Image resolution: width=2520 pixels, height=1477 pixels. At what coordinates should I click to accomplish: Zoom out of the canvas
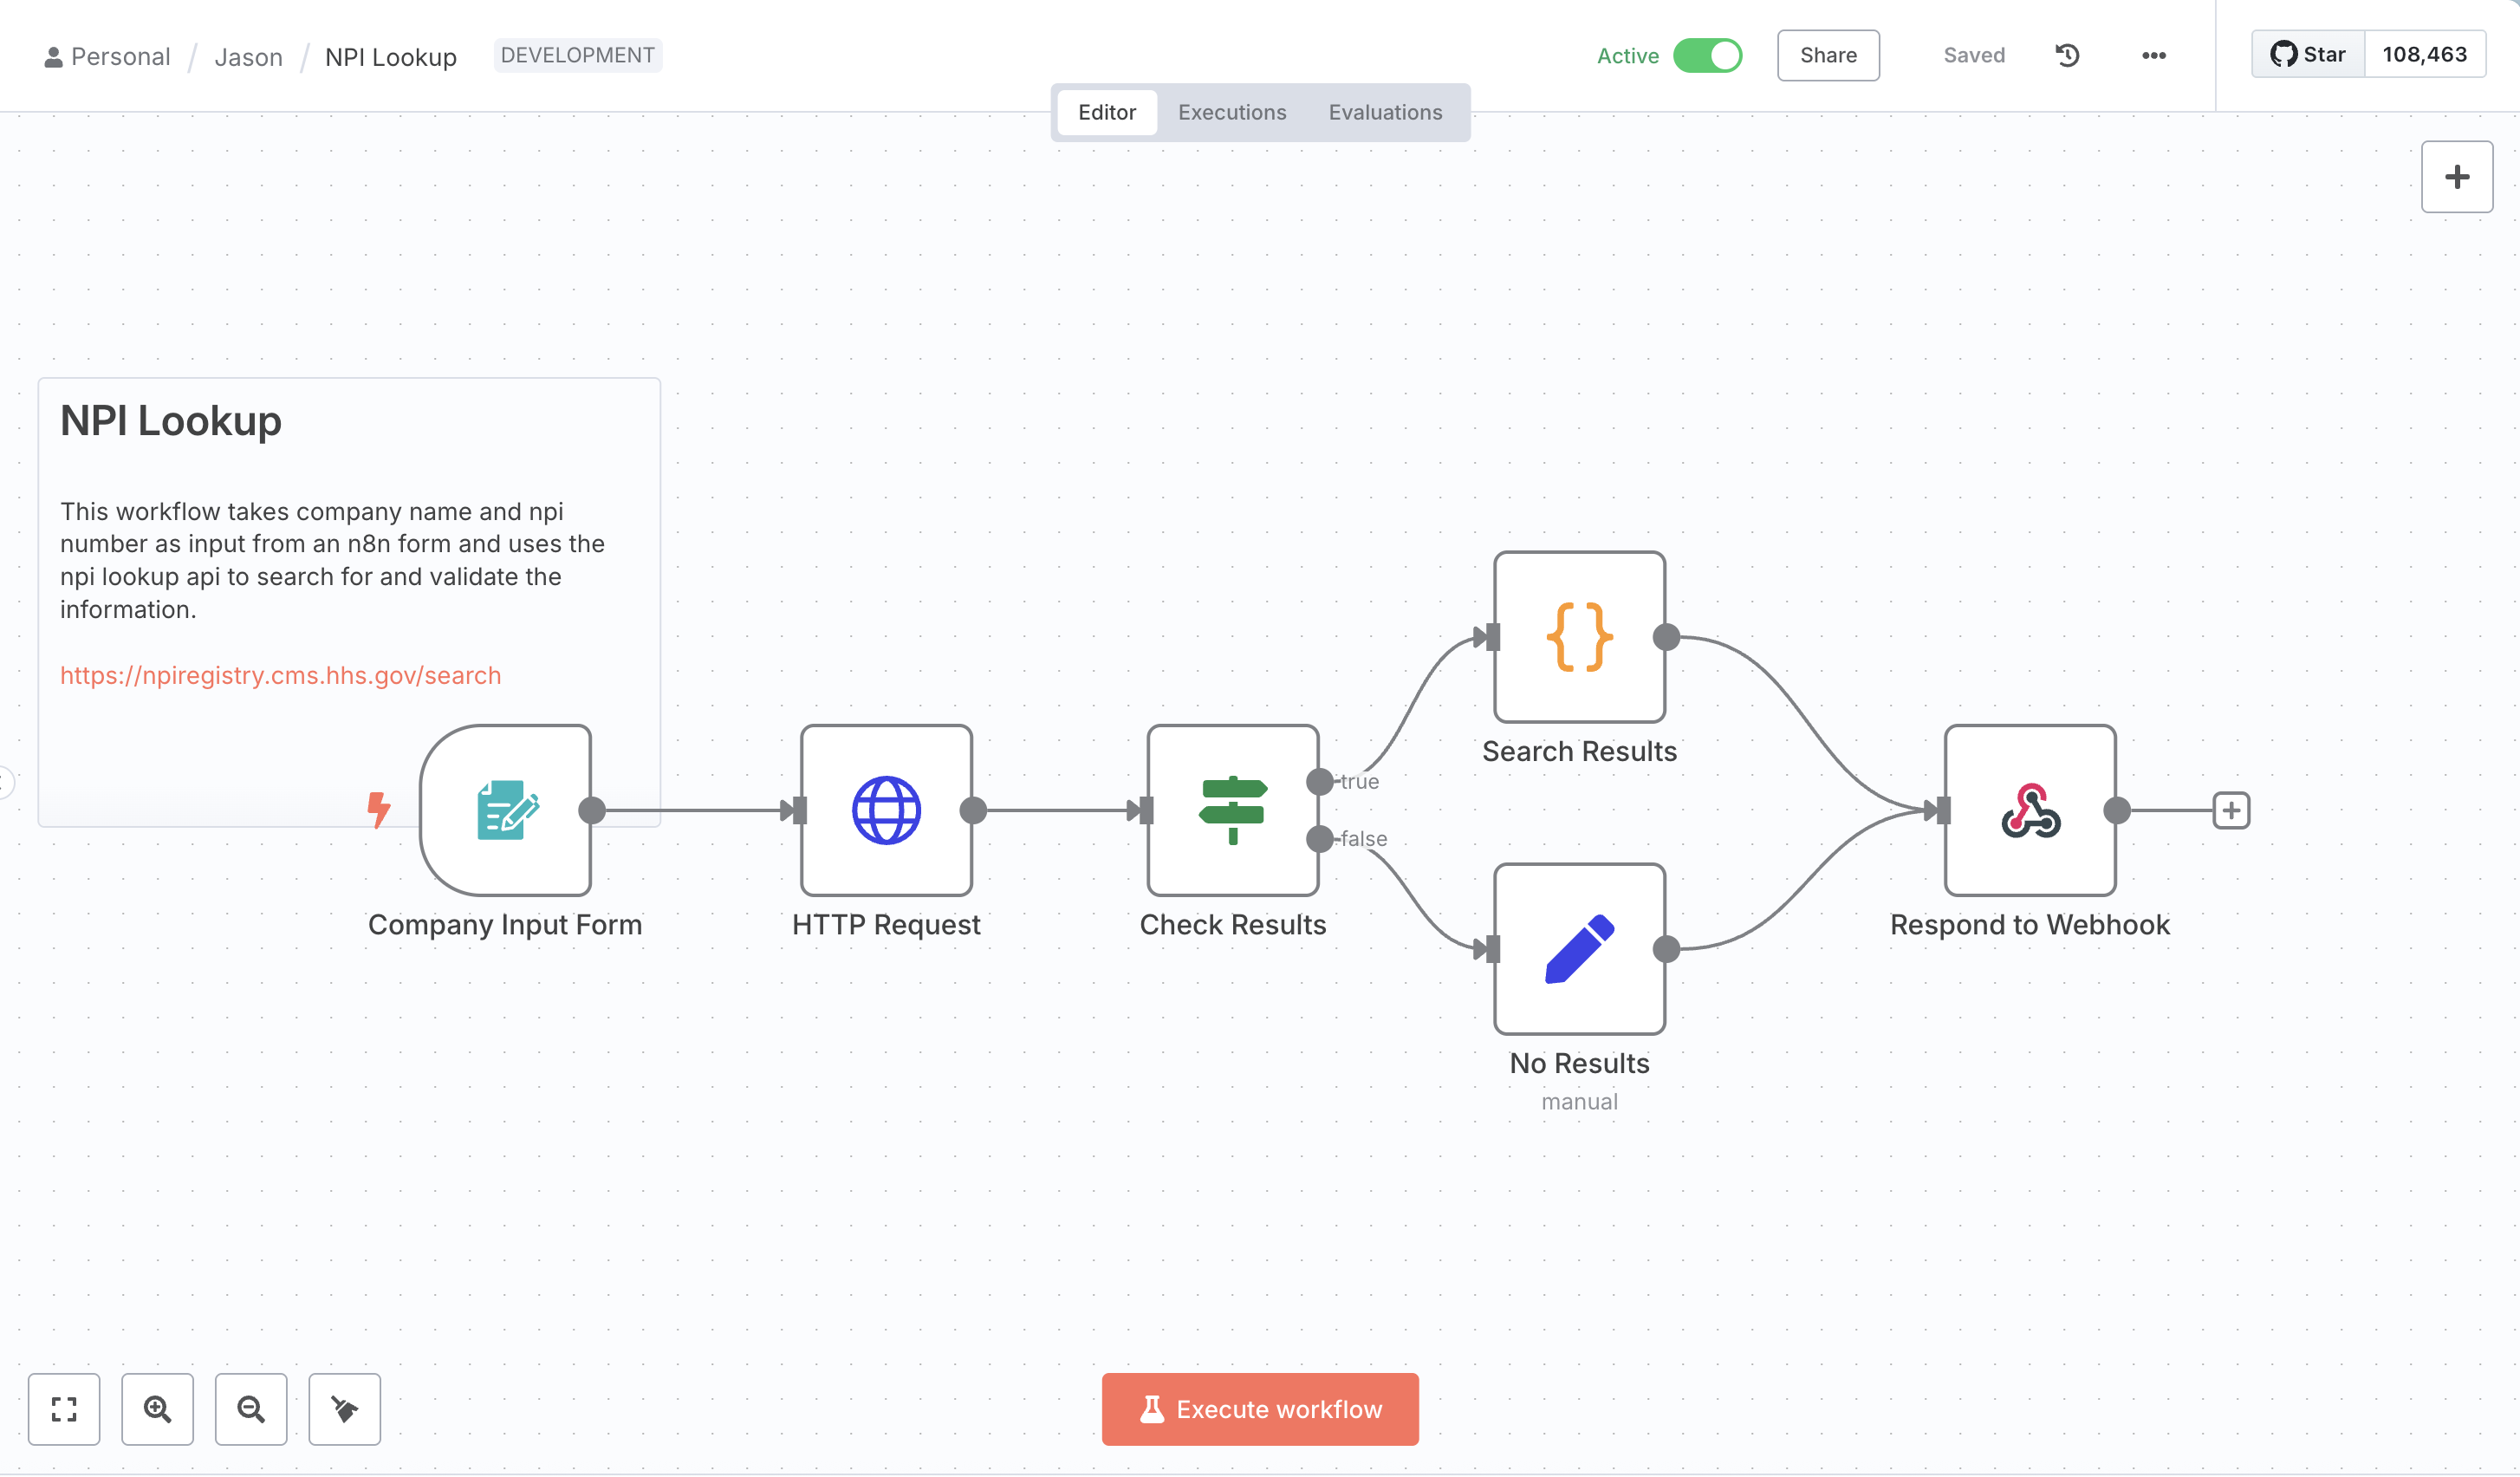(x=250, y=1409)
